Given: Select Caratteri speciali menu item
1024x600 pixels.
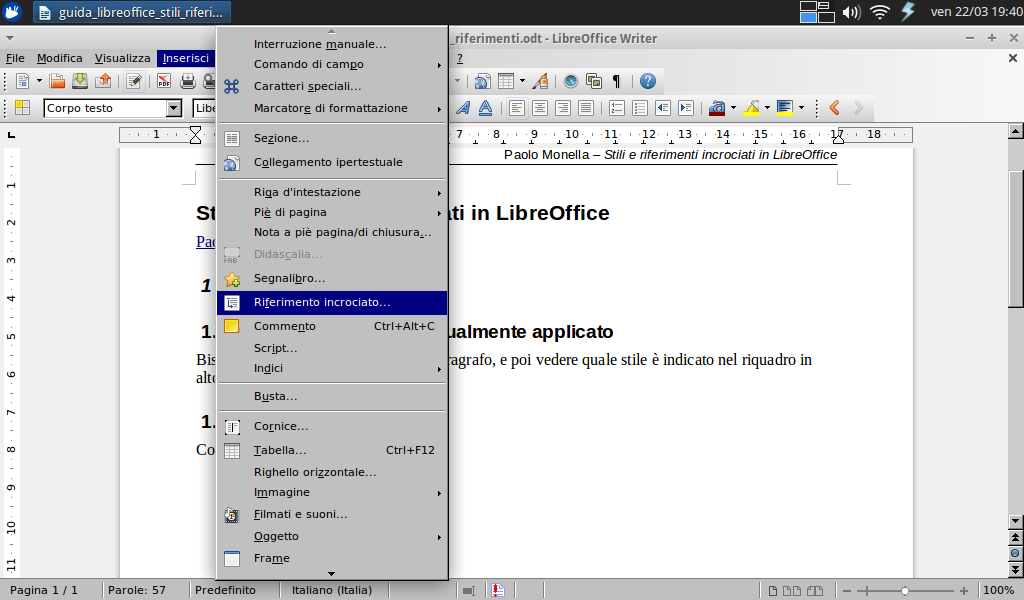Looking at the screenshot, I should [332, 86].
